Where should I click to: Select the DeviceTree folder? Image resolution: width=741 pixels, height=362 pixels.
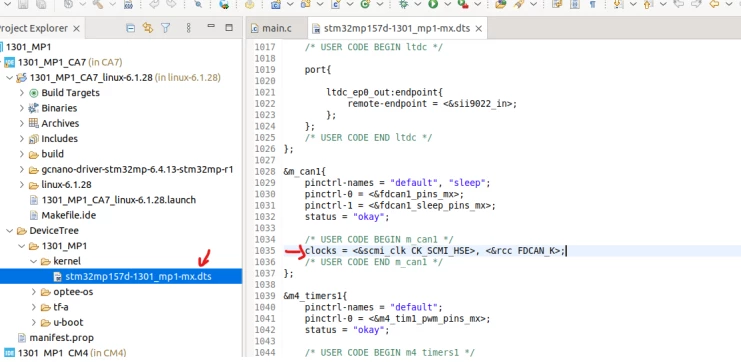click(54, 231)
